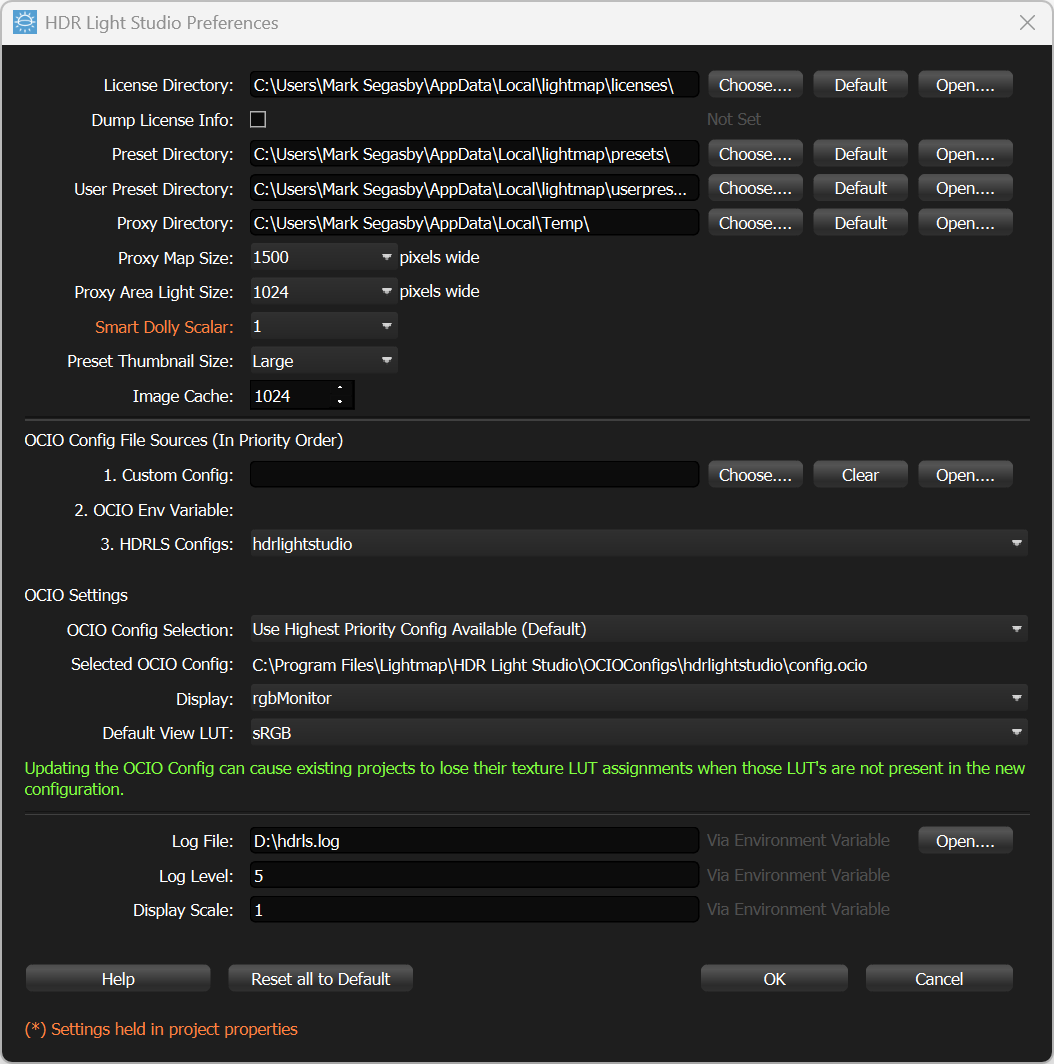This screenshot has height=1064, width=1054.
Task: Open the User Preset Directory location
Action: pos(965,188)
